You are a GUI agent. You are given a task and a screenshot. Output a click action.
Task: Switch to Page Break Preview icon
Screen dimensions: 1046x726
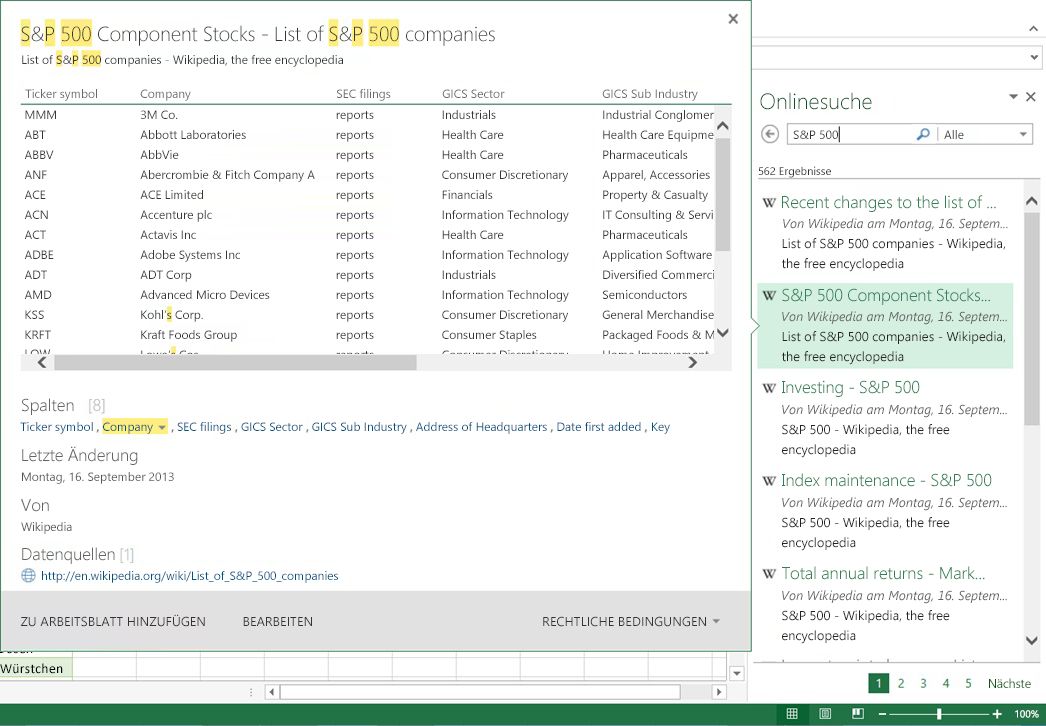pos(858,714)
